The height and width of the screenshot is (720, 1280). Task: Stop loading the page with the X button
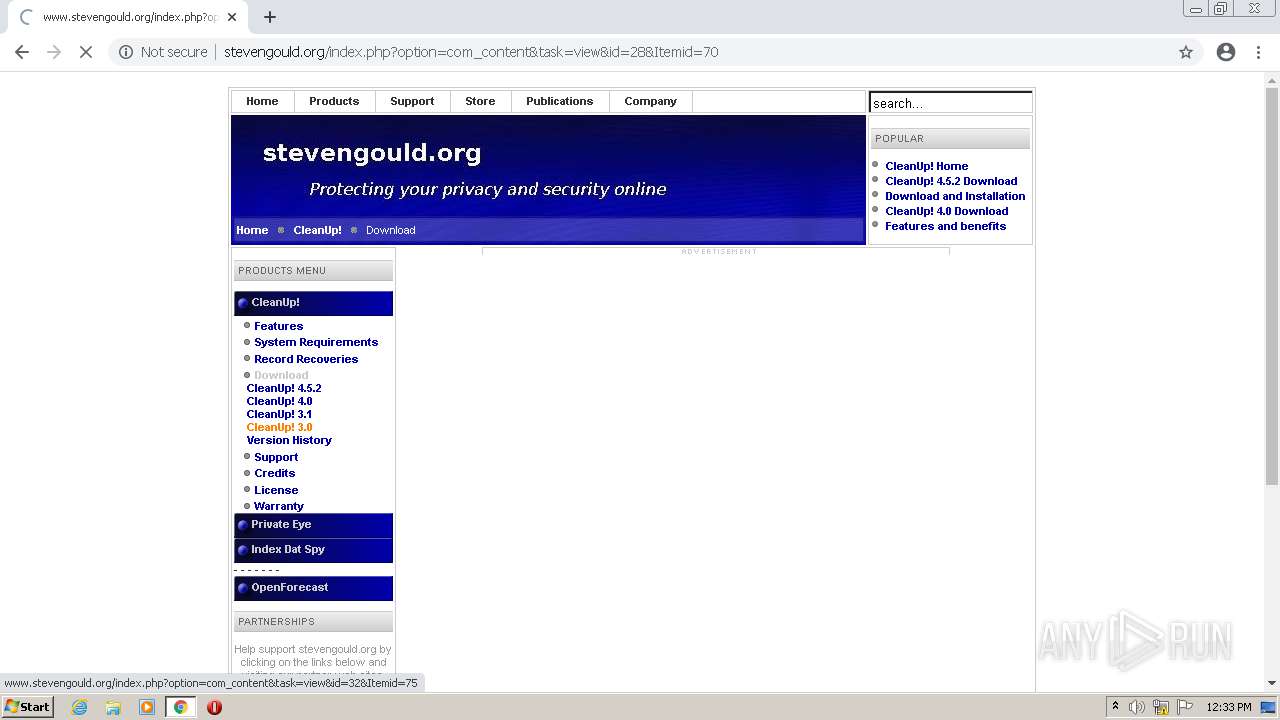click(86, 52)
